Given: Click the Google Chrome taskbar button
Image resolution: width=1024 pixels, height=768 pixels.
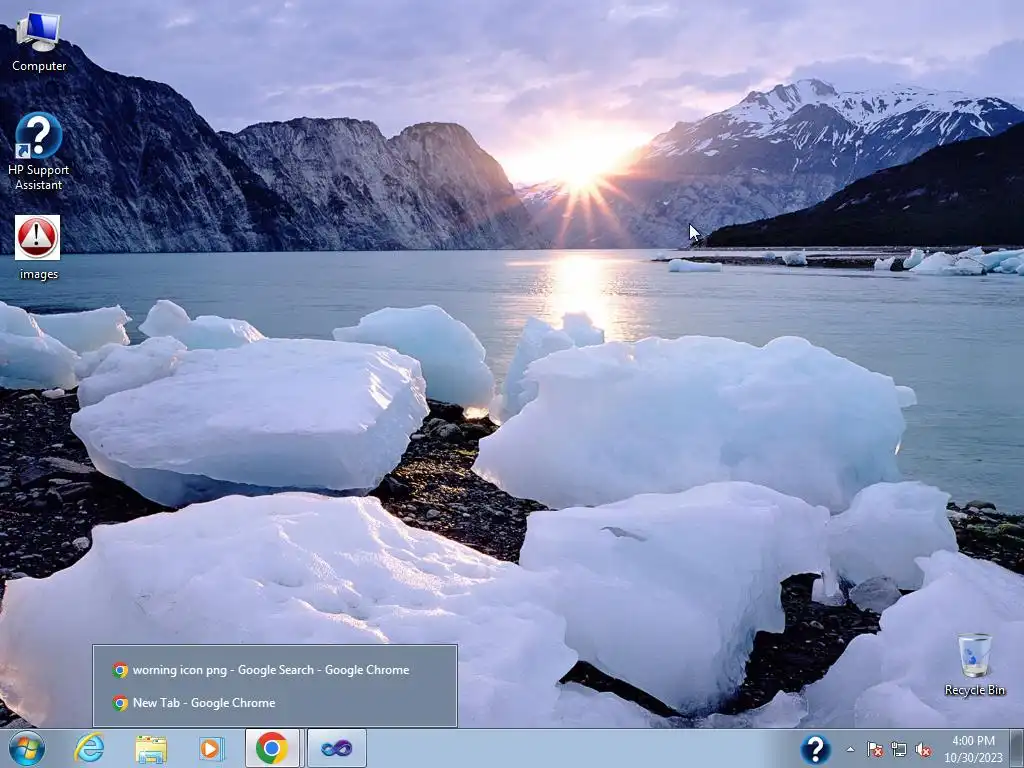Looking at the screenshot, I should point(272,748).
